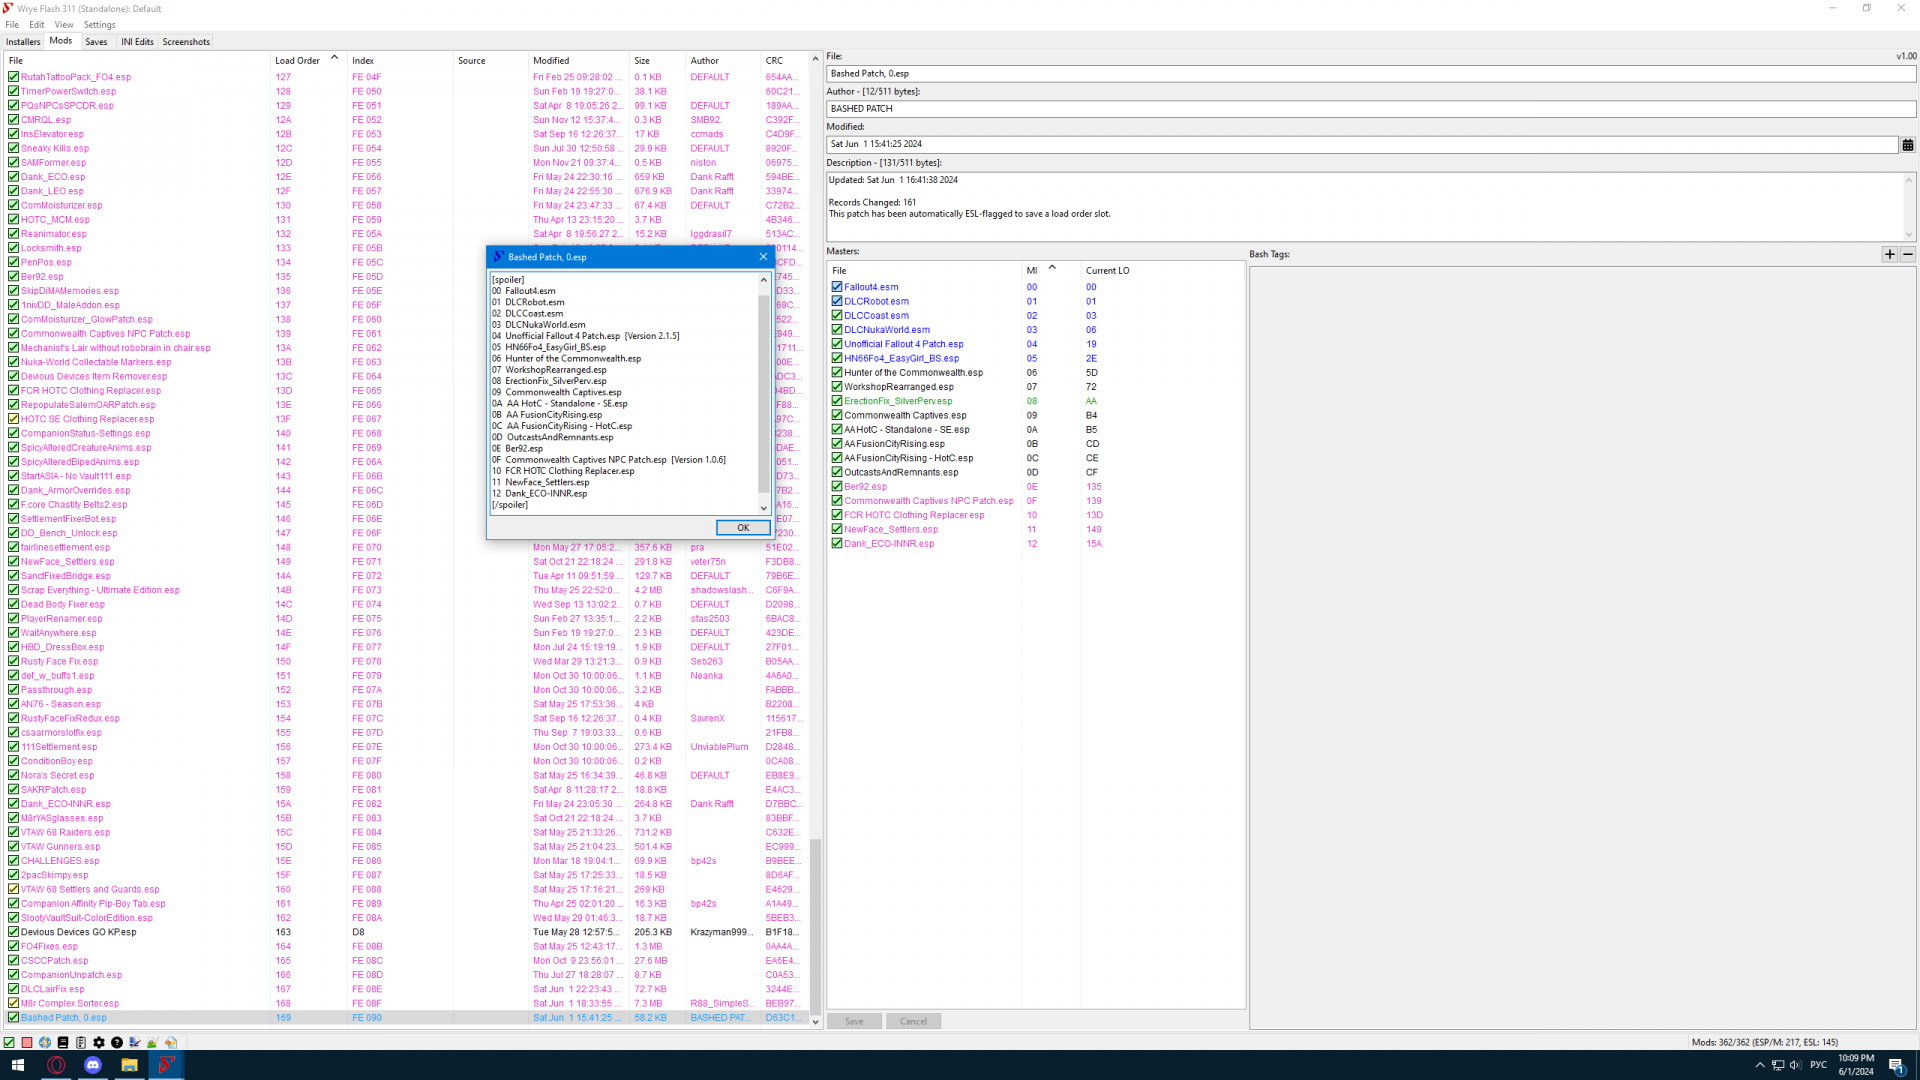This screenshot has width=1920, height=1080.
Task: Click the minus icon to remove Bash Tag
Action: click(1908, 254)
